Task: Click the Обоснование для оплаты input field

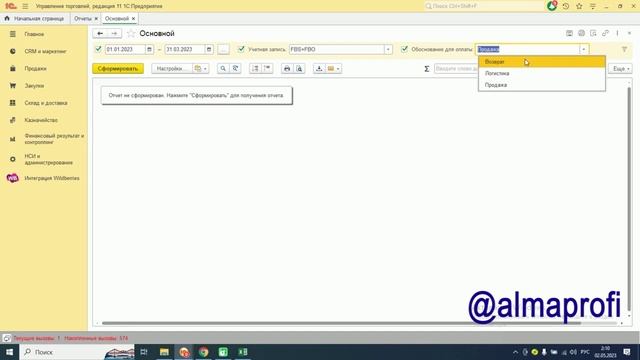Action: (528, 49)
